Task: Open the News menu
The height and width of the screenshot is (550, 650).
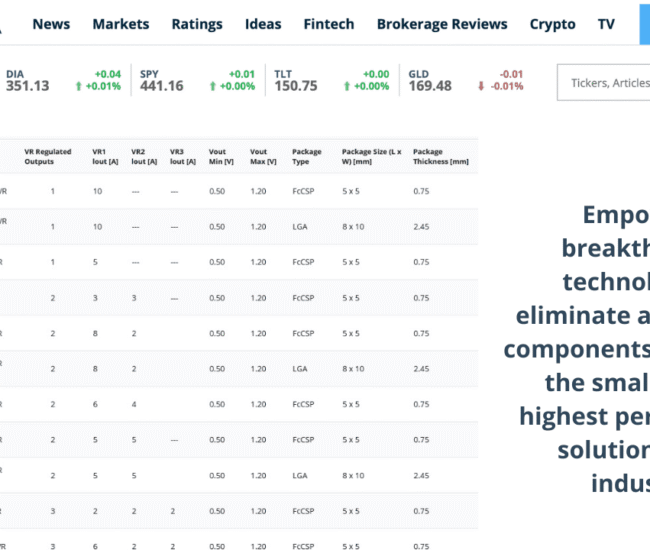Action: tap(51, 24)
